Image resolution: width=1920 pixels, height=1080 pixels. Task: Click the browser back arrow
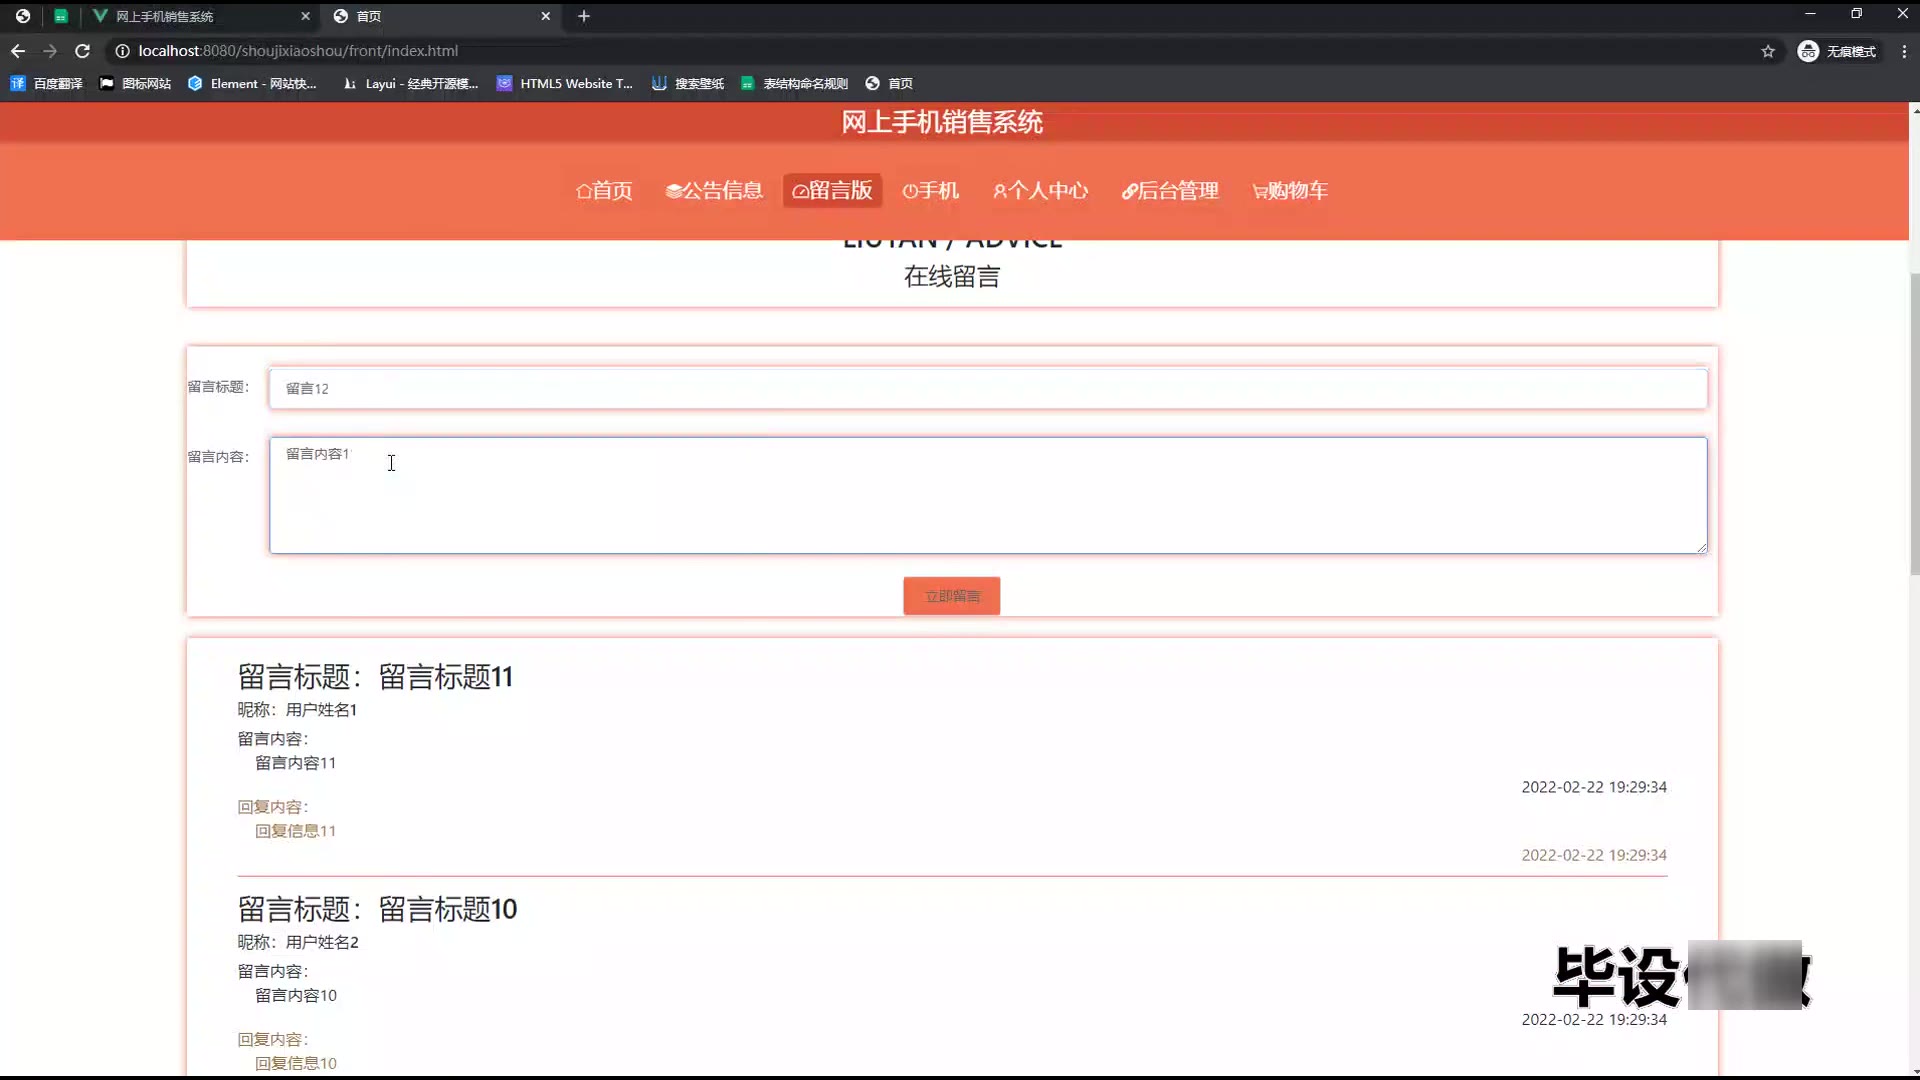tap(18, 51)
